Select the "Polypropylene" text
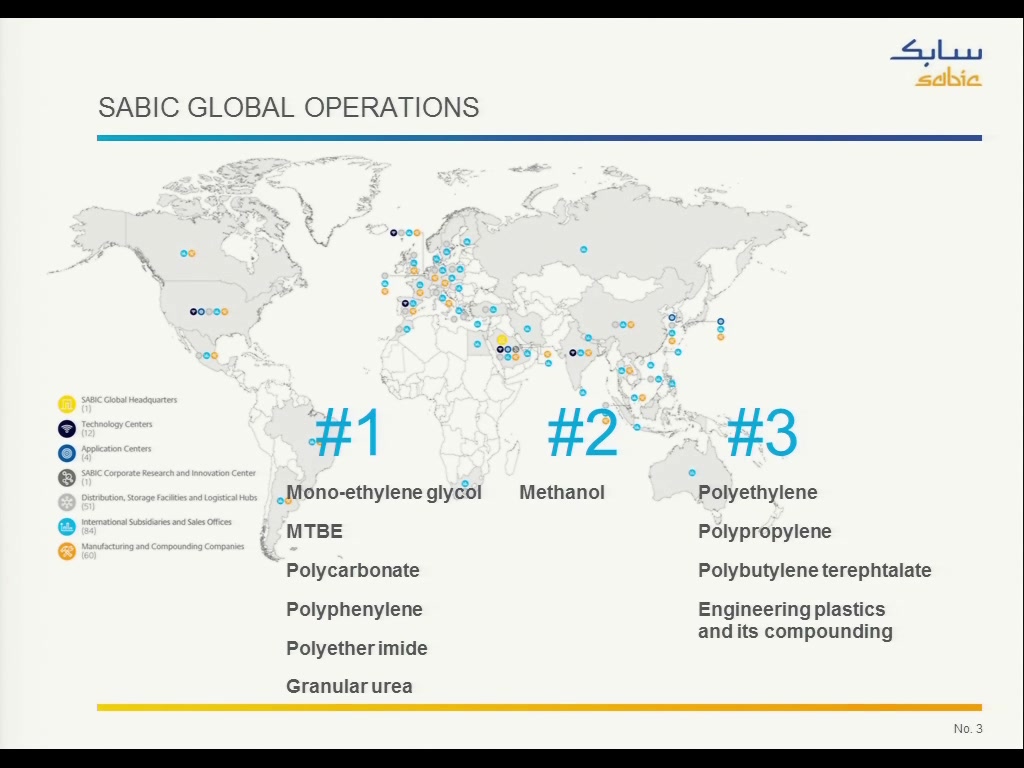 click(765, 532)
